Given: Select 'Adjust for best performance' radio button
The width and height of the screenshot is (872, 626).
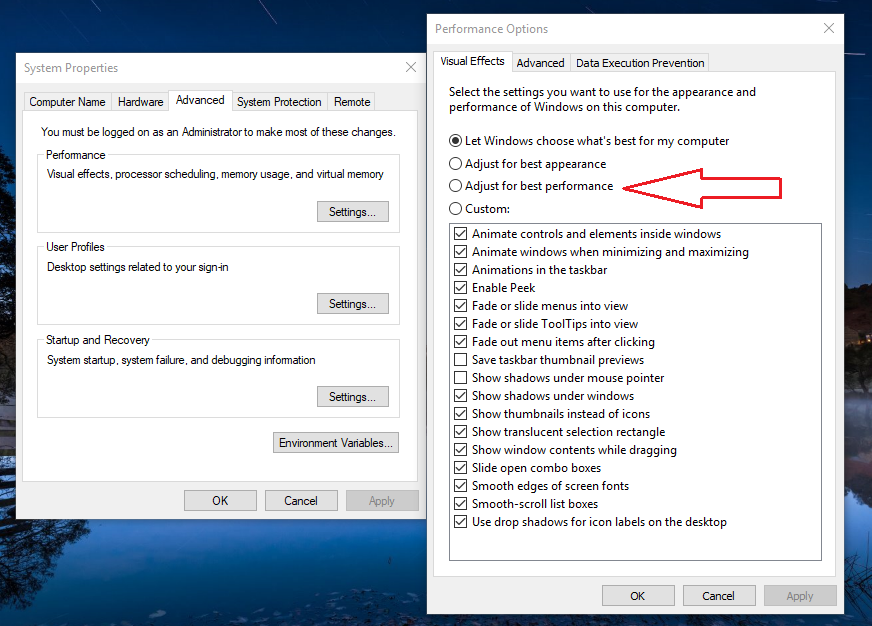Looking at the screenshot, I should [456, 186].
